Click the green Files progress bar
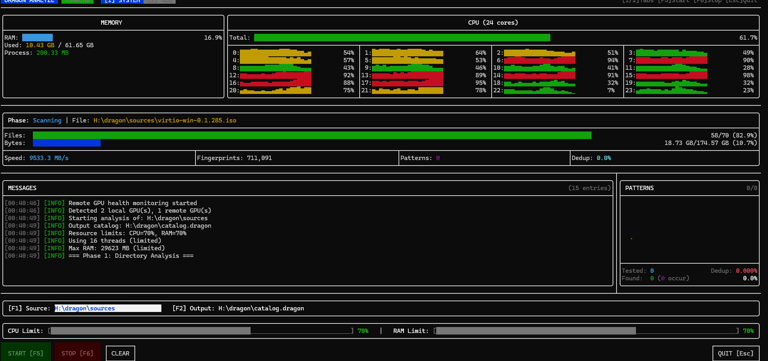The width and height of the screenshot is (768, 361). (x=312, y=135)
